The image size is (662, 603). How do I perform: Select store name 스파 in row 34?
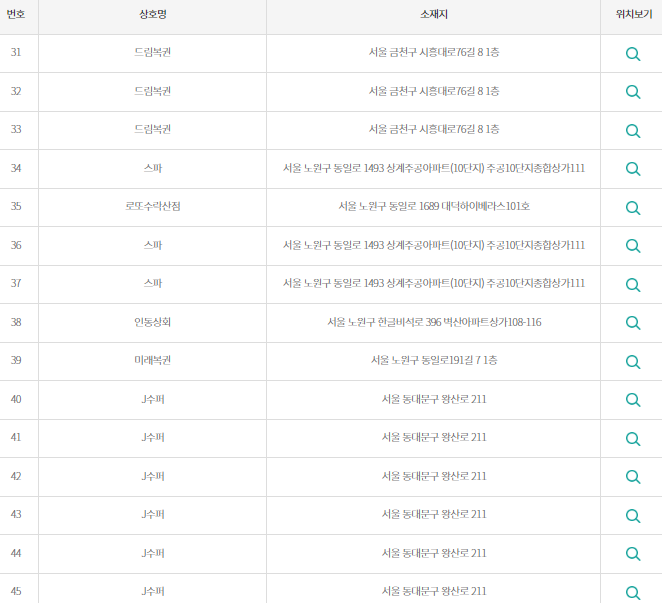[x=153, y=168]
